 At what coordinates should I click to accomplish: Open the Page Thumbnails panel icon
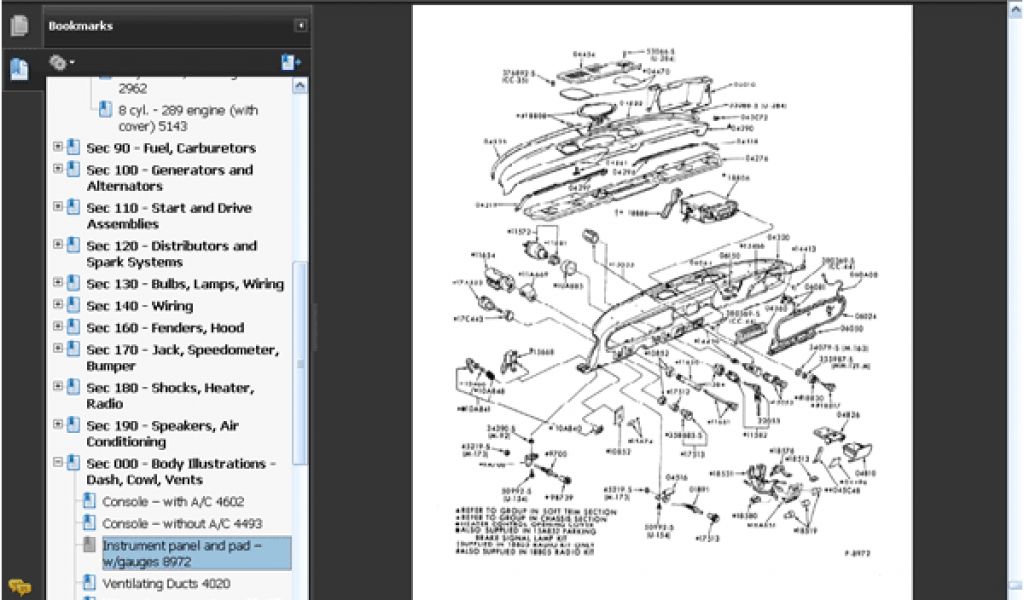(x=19, y=27)
